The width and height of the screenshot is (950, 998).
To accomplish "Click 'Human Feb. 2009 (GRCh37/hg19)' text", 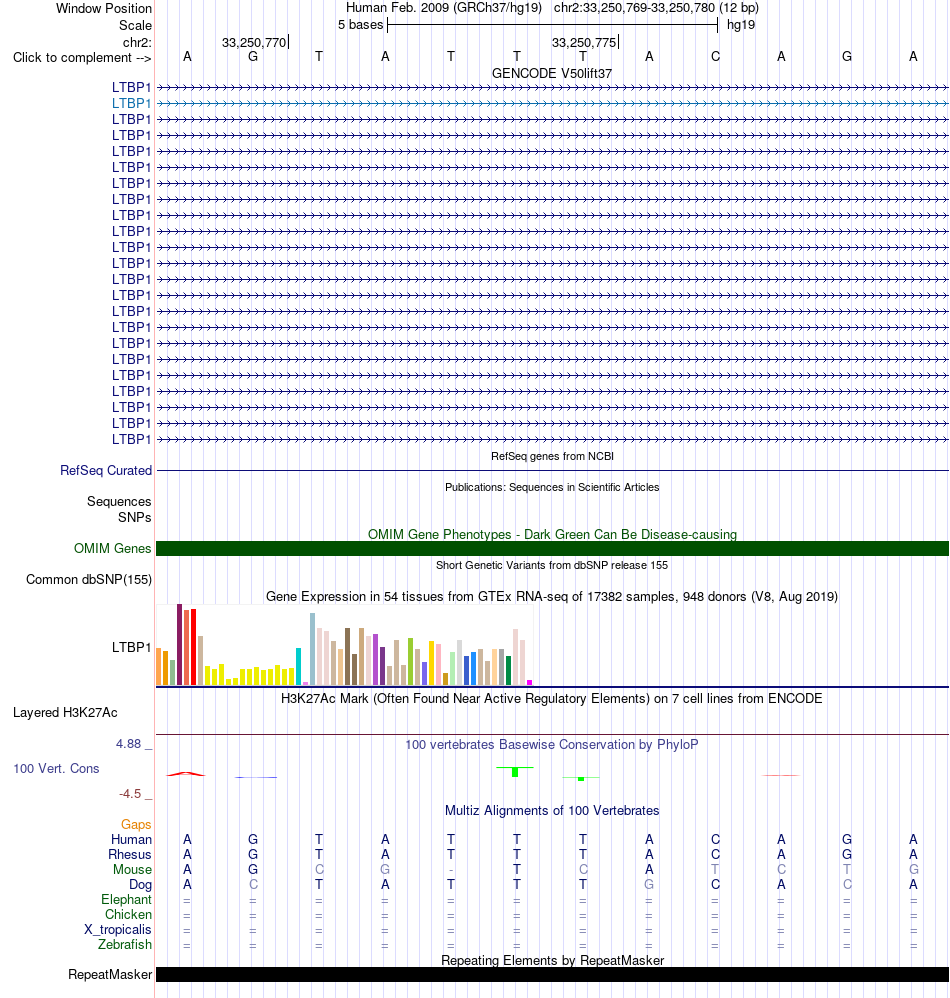I will click(444, 8).
